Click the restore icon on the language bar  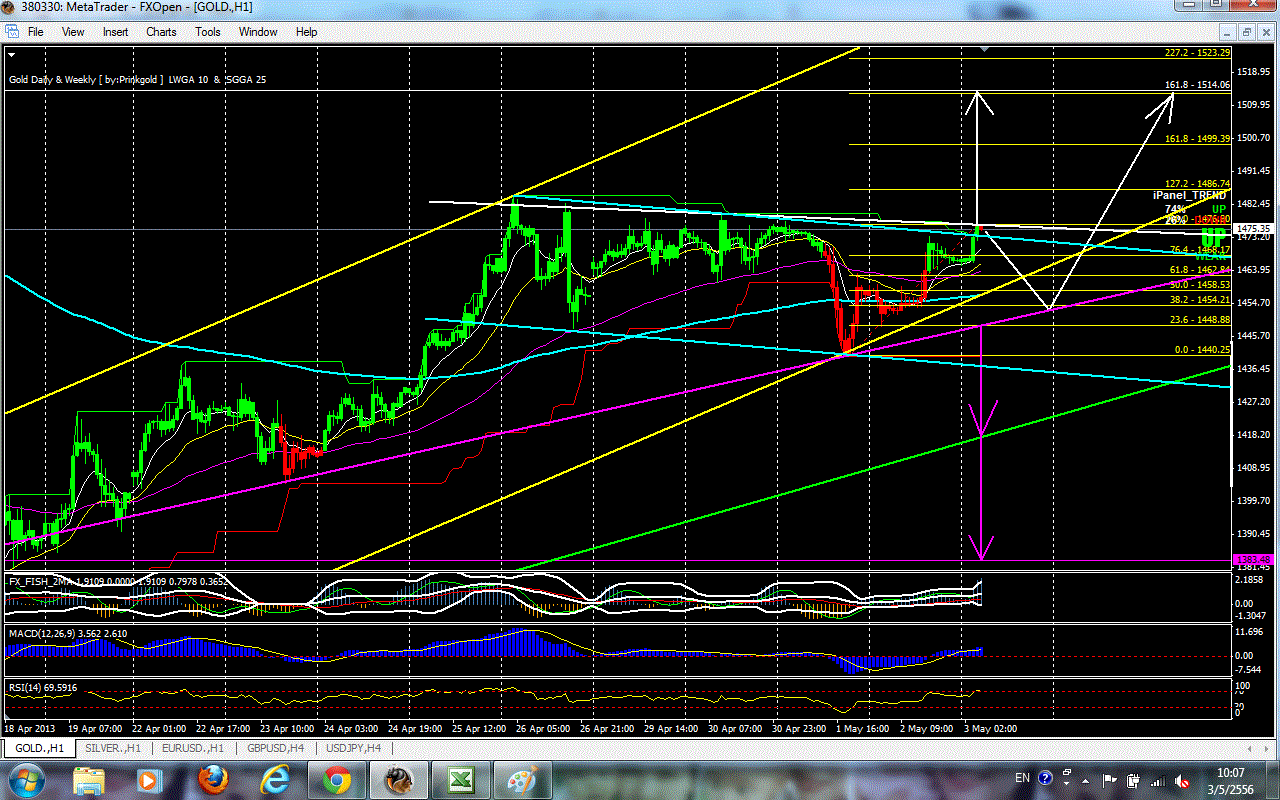coord(1066,773)
